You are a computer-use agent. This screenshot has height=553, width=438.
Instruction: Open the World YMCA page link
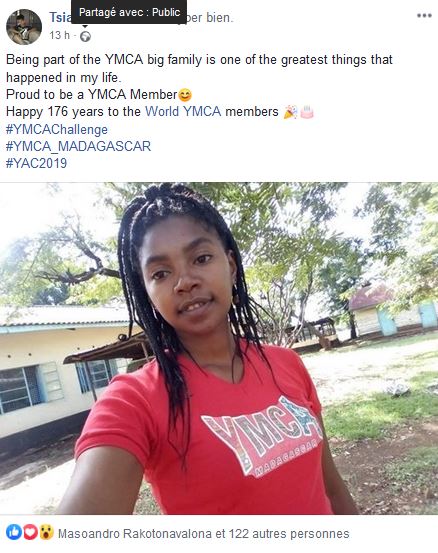183,111
